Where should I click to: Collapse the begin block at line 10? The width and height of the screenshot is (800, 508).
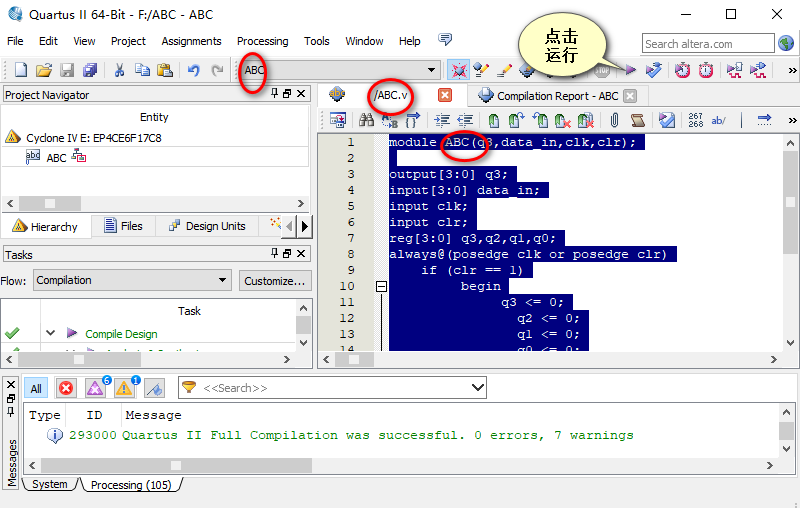click(381, 286)
